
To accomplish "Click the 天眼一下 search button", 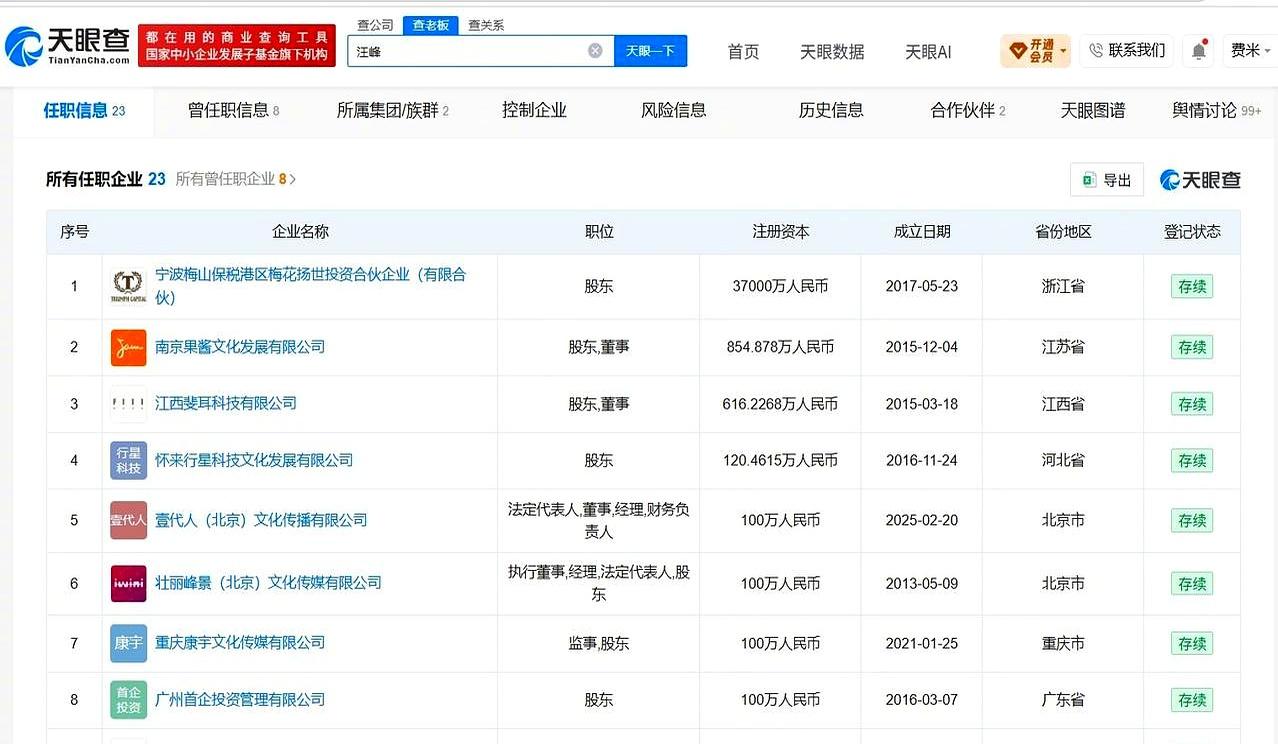I will (x=650, y=51).
